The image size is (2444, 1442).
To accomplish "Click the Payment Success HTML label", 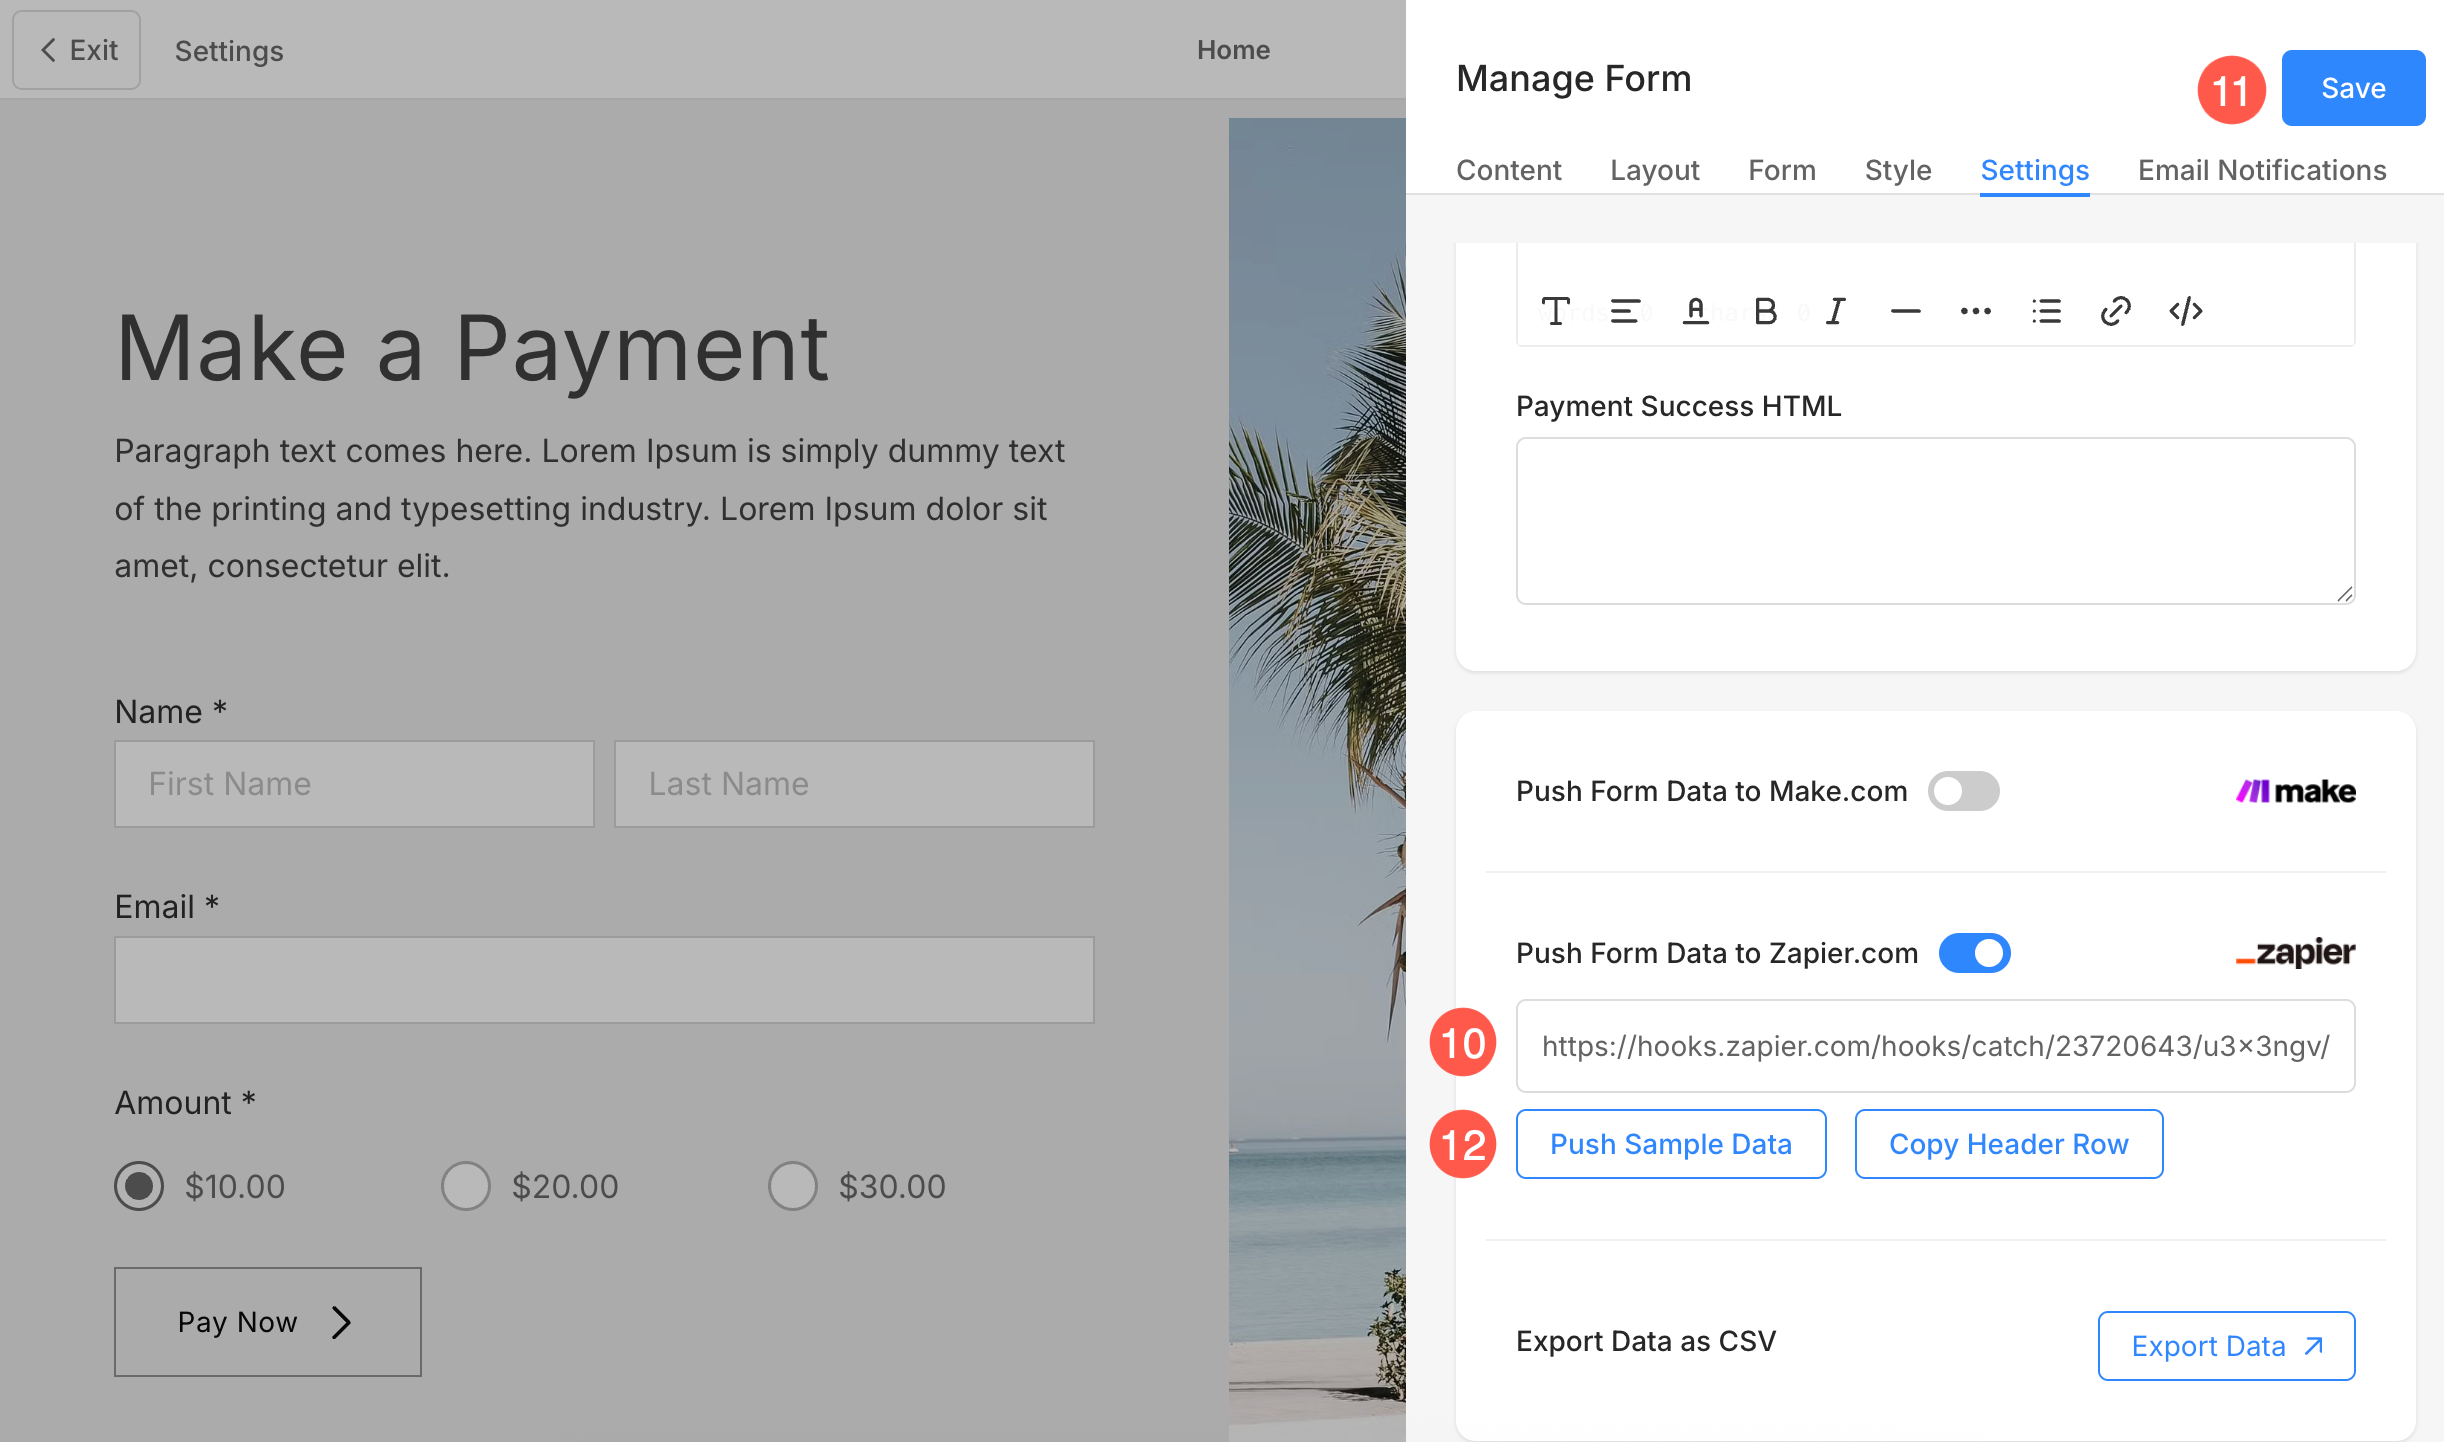I will (x=1678, y=406).
